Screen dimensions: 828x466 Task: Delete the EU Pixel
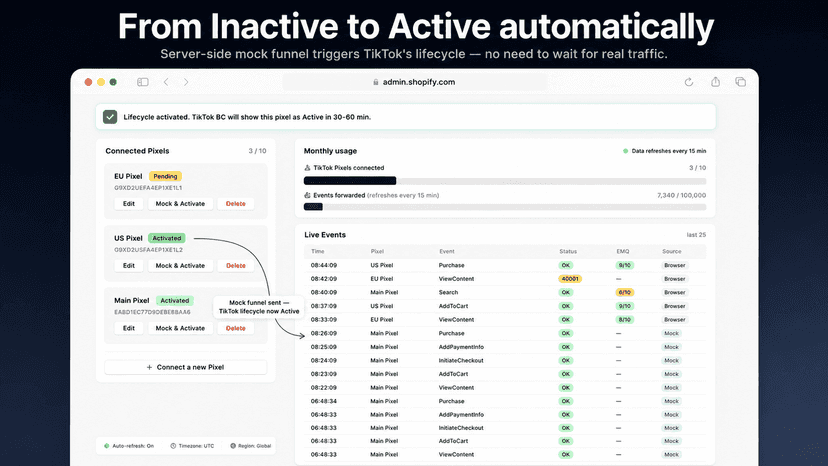click(236, 203)
